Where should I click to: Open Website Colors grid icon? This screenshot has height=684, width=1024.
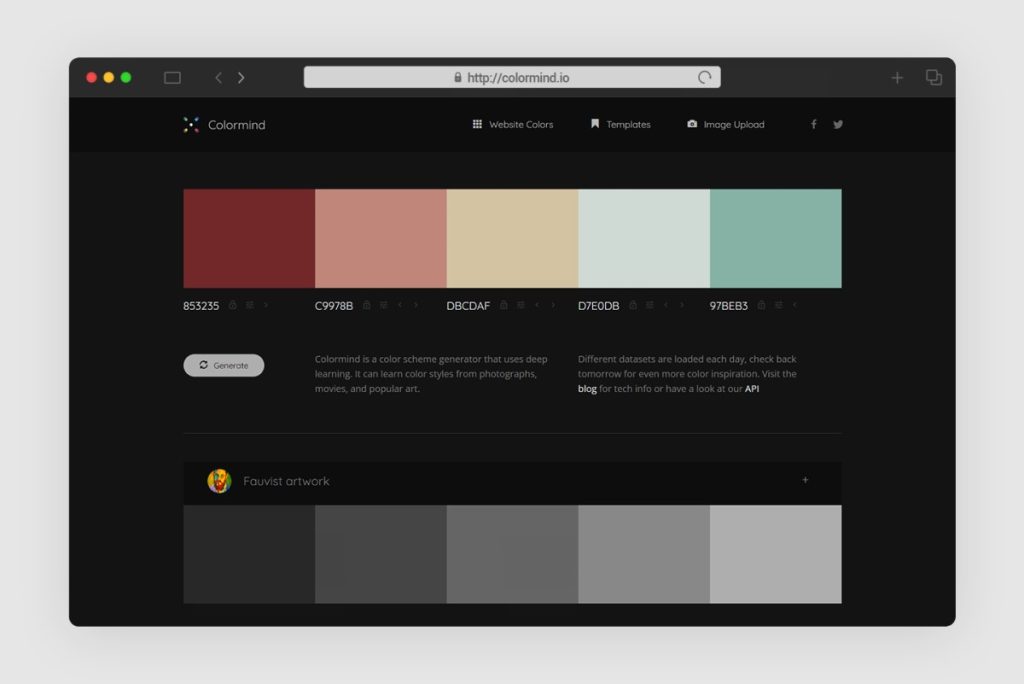pyautogui.click(x=477, y=124)
